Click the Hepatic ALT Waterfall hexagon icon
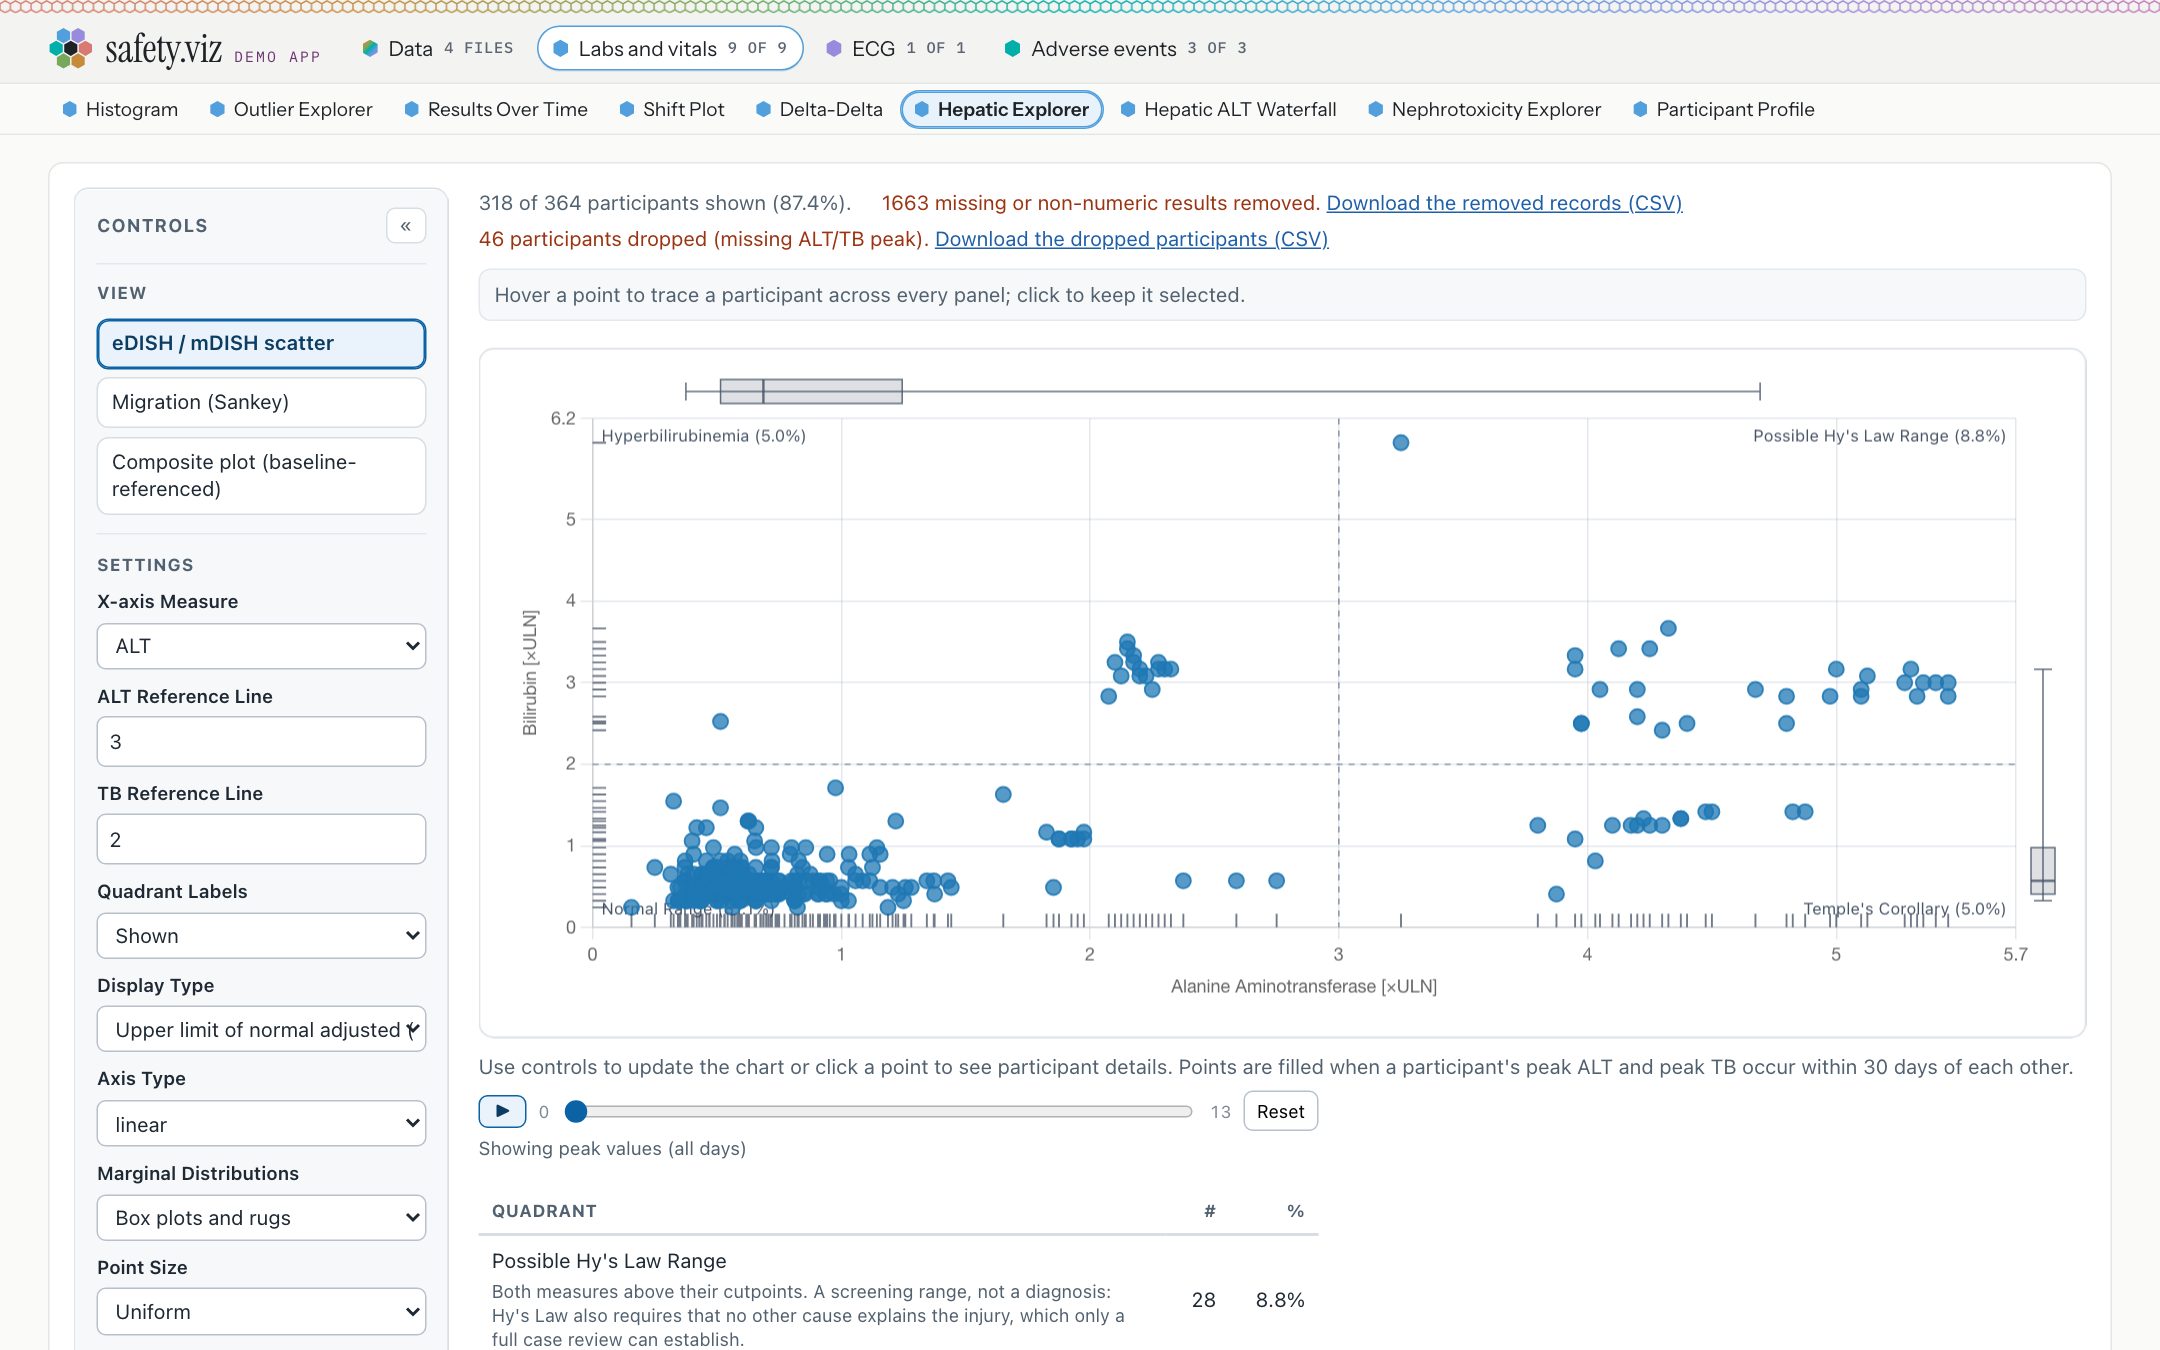The height and width of the screenshot is (1350, 2160). point(1128,109)
